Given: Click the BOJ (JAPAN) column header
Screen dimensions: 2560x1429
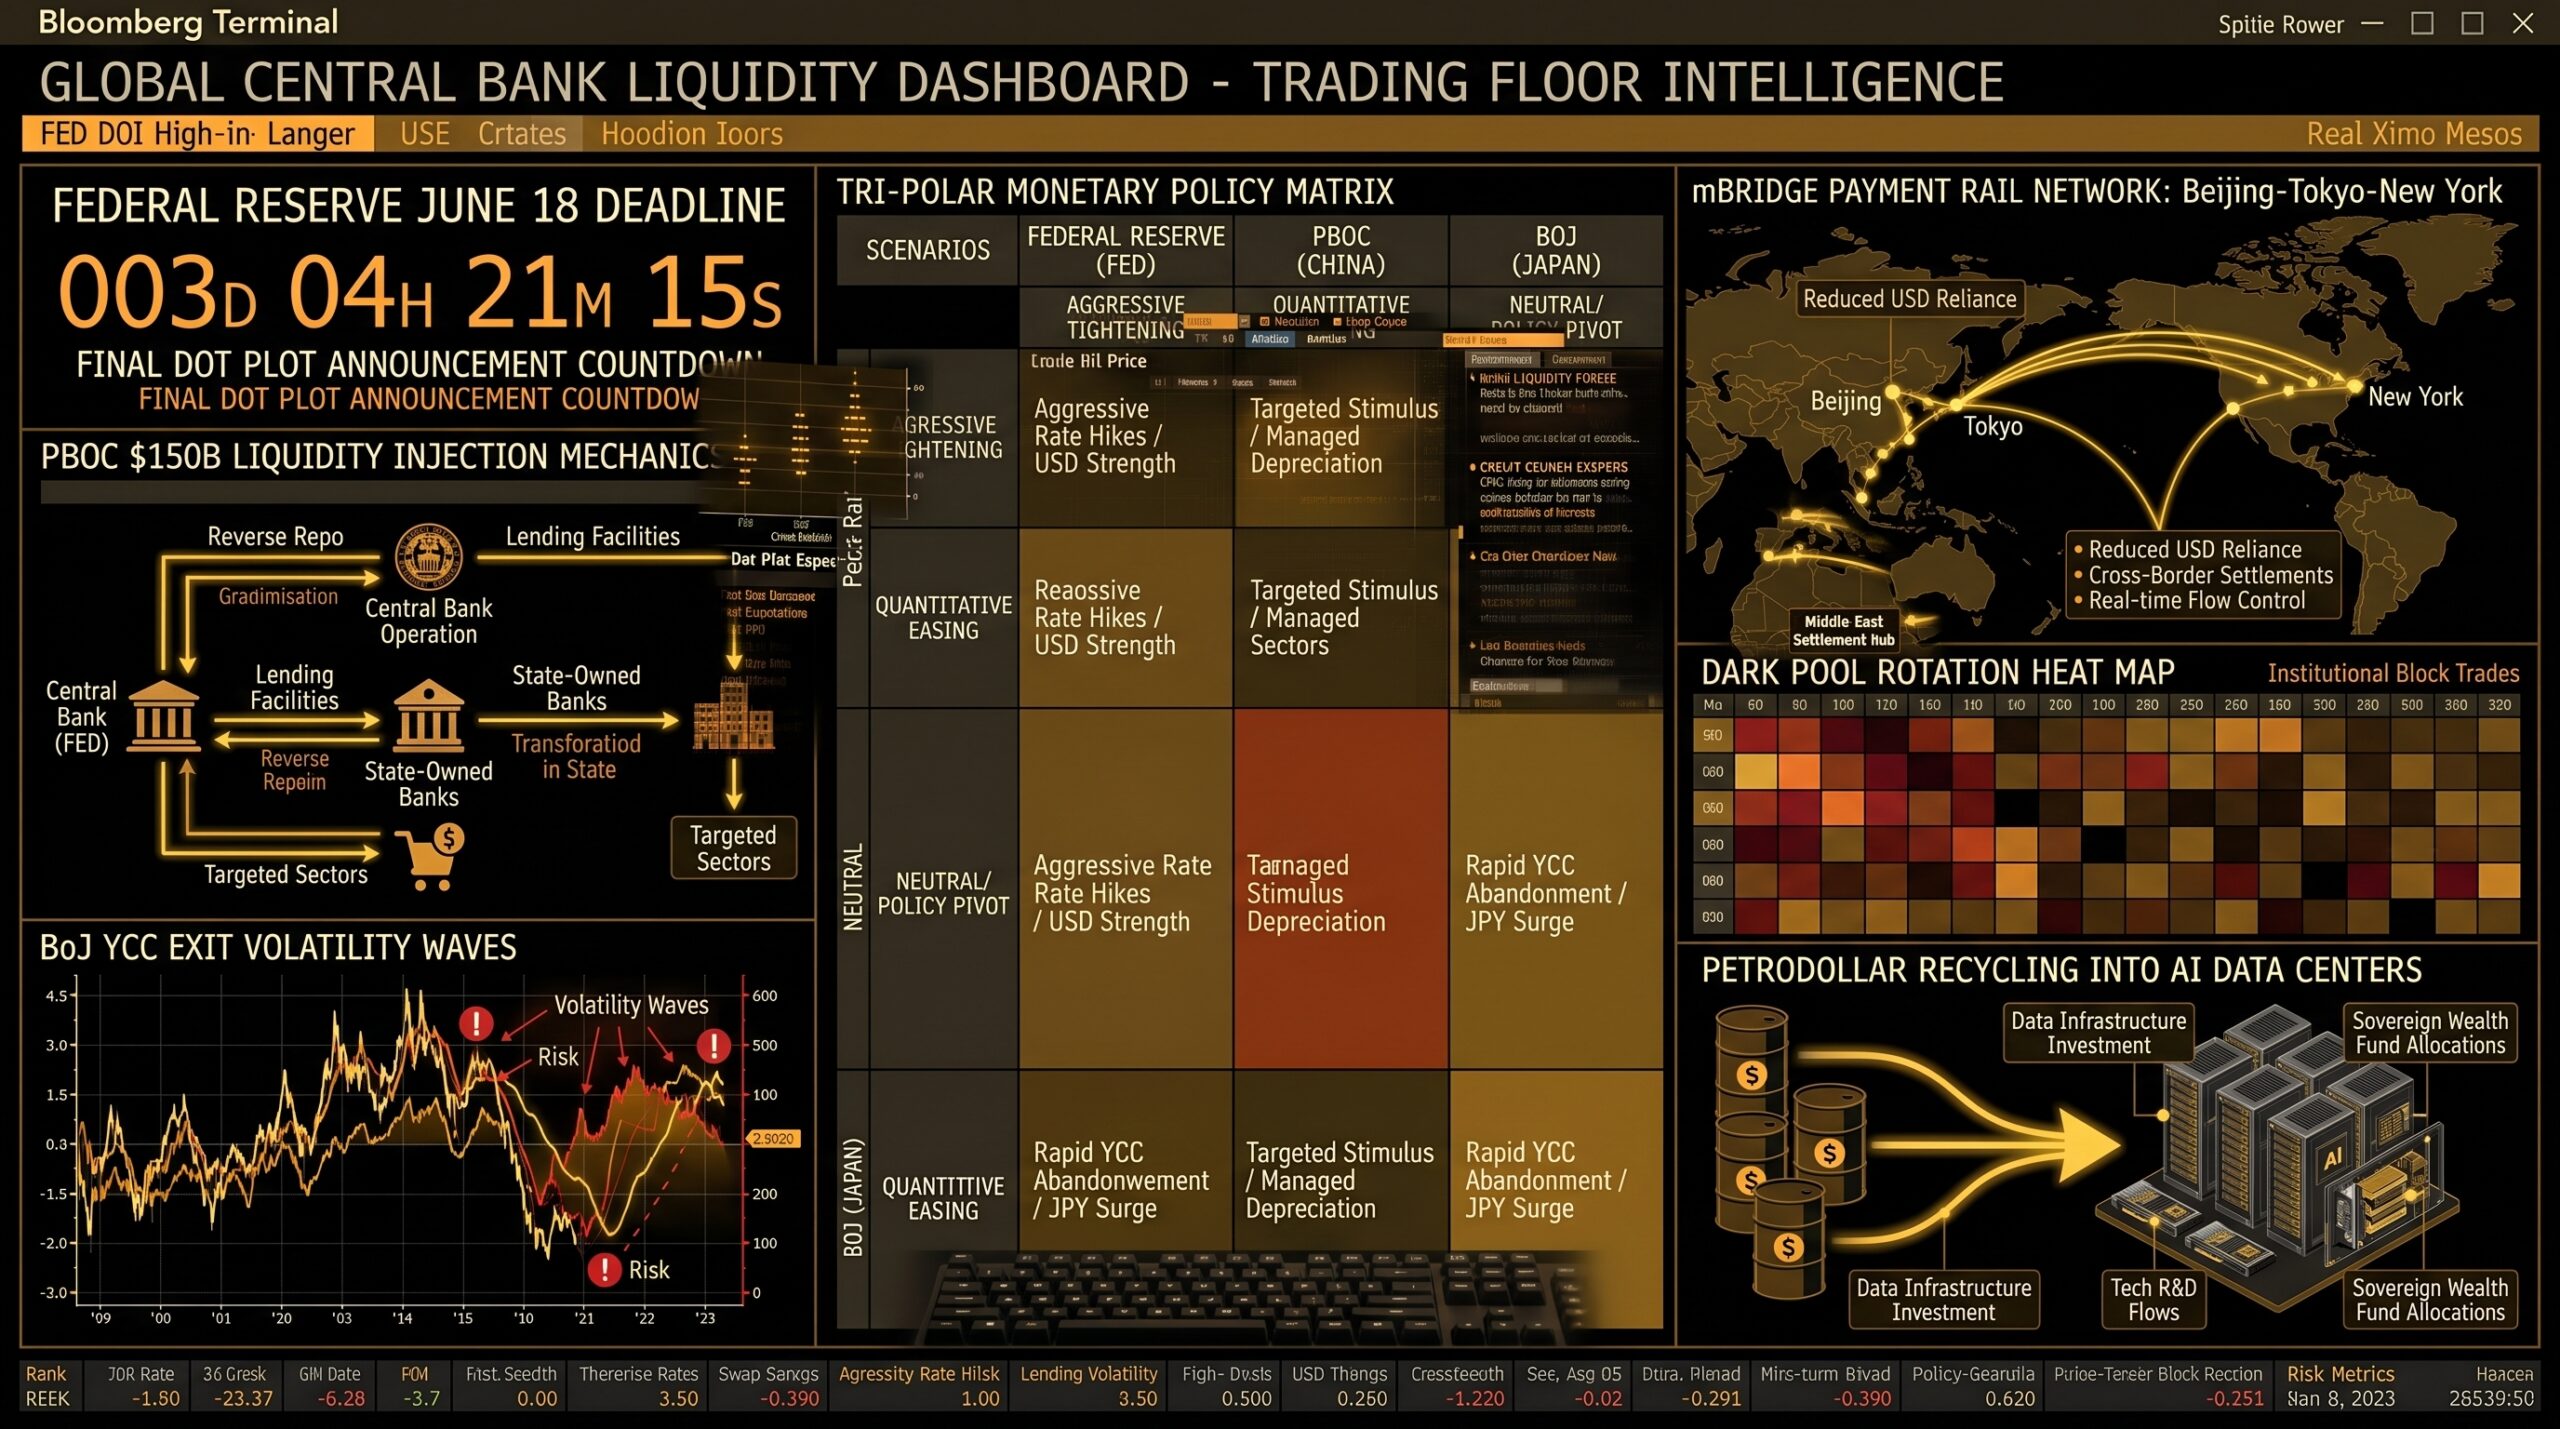Looking at the screenshot, I should 1556,250.
